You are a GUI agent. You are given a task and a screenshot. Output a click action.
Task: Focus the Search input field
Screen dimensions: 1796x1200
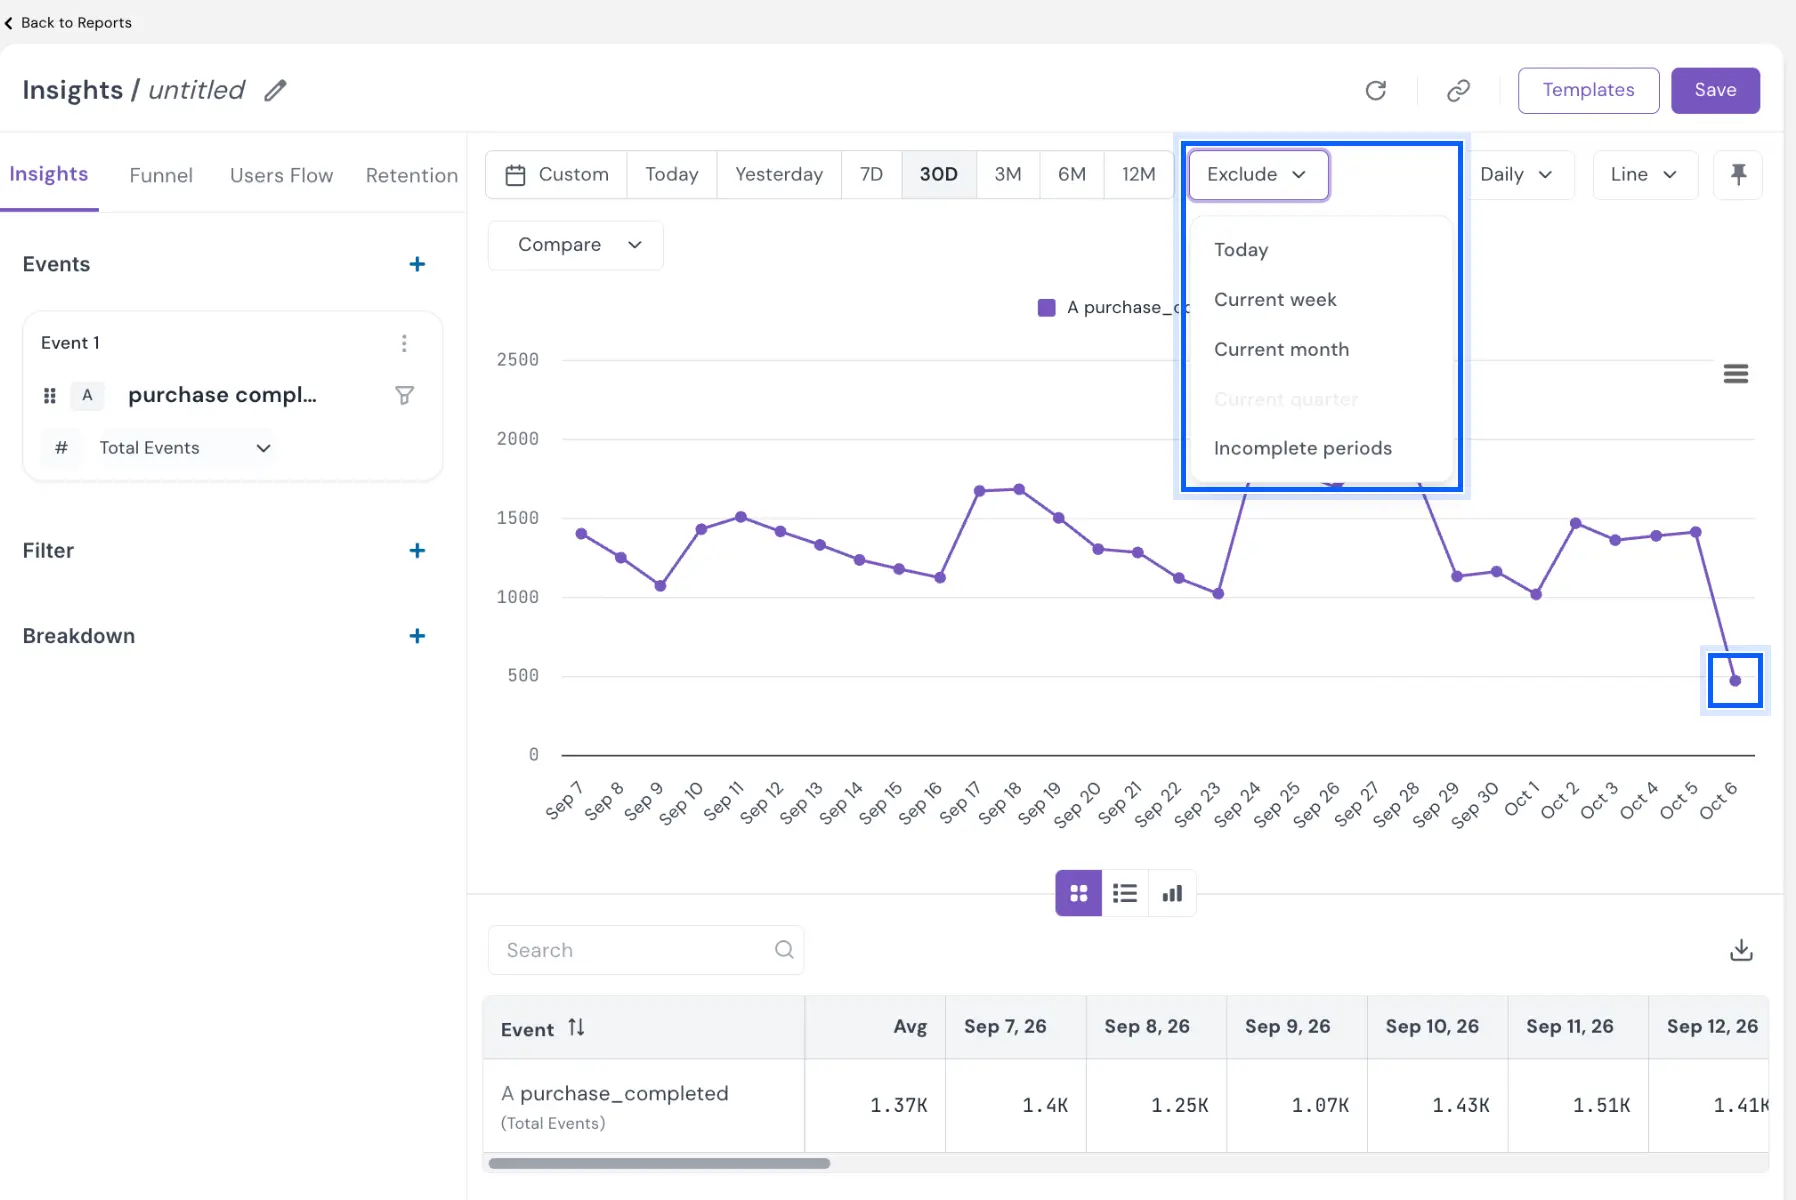click(x=646, y=950)
